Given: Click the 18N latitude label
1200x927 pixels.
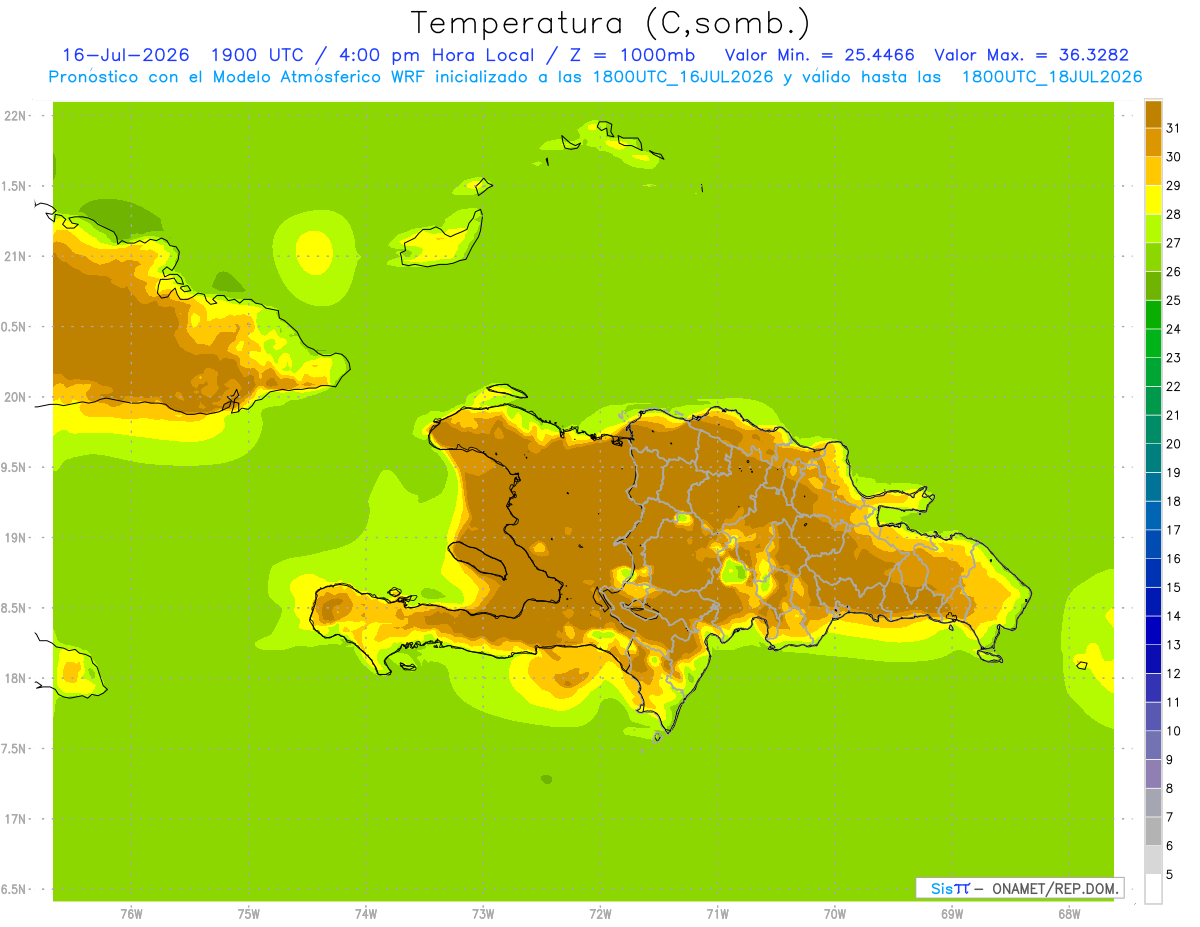Looking at the screenshot, I should [x=15, y=679].
